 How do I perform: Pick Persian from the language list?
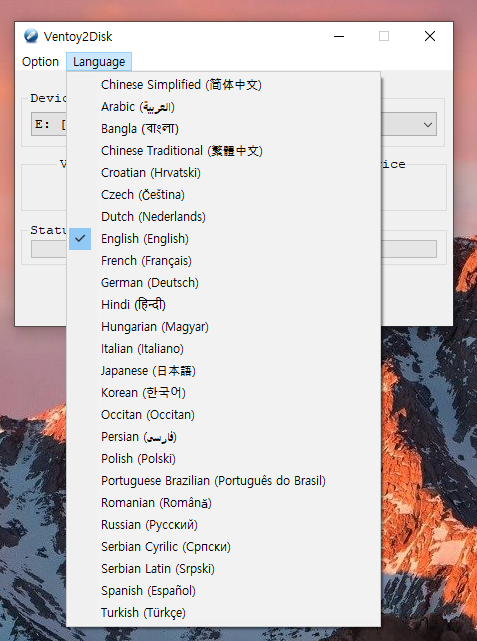(x=224, y=437)
